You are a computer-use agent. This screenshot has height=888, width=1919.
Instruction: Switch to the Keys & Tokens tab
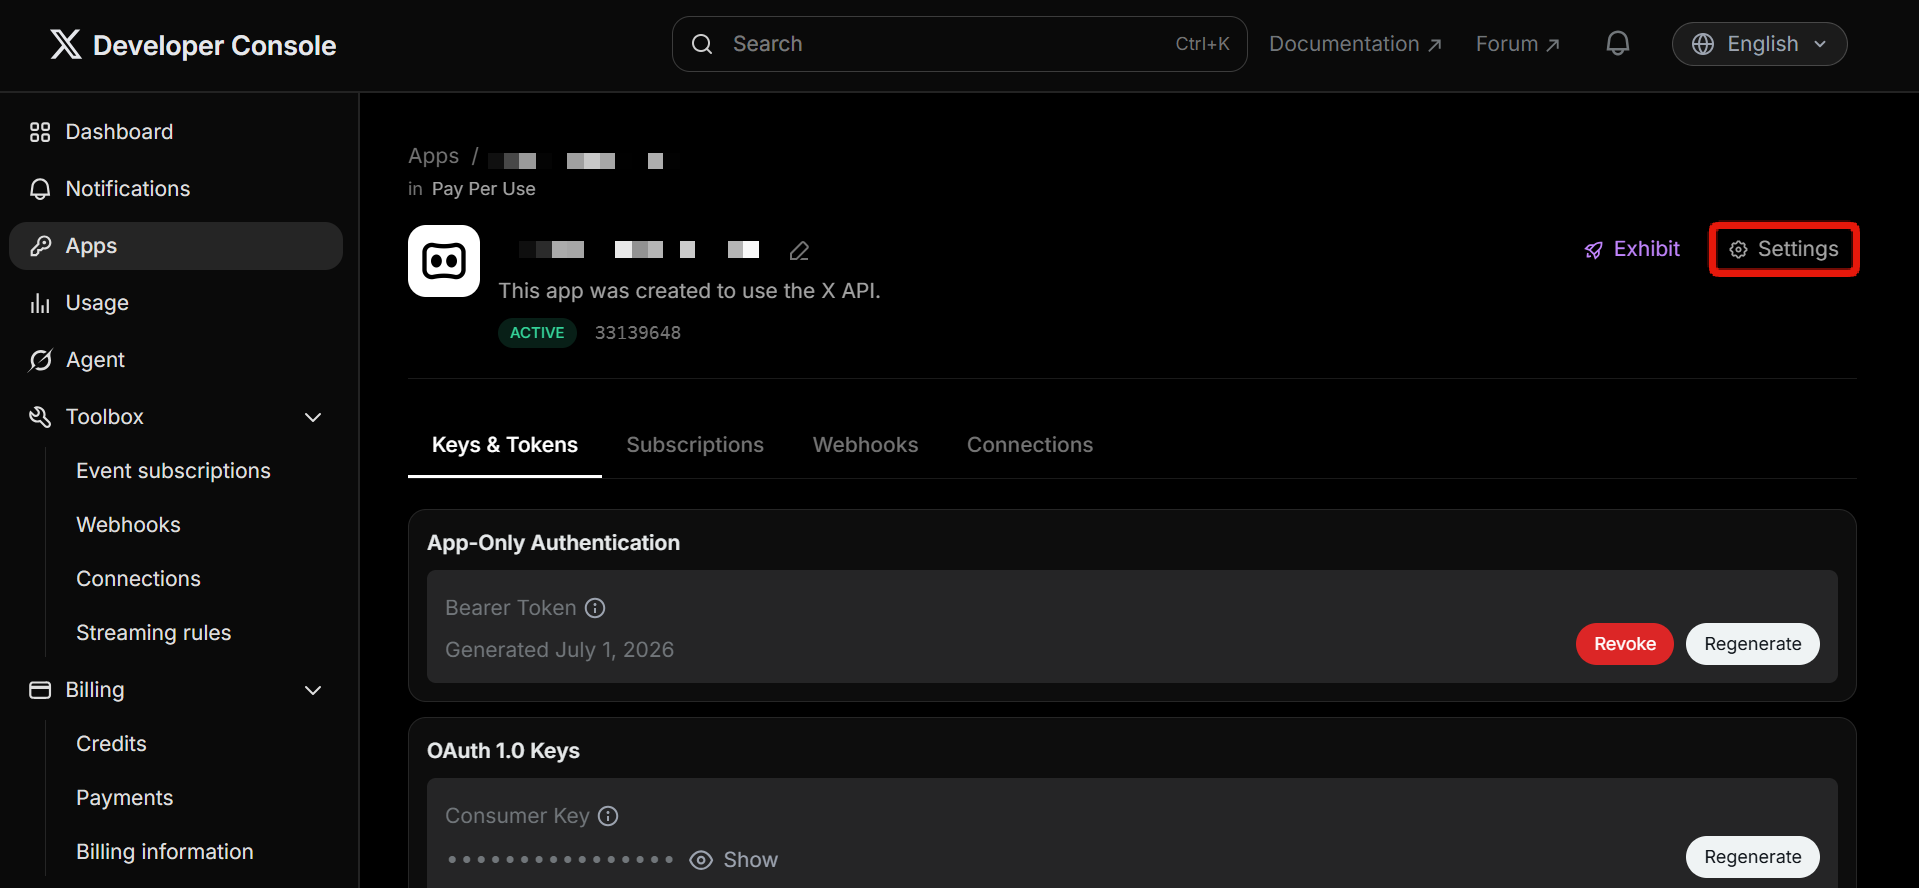505,445
